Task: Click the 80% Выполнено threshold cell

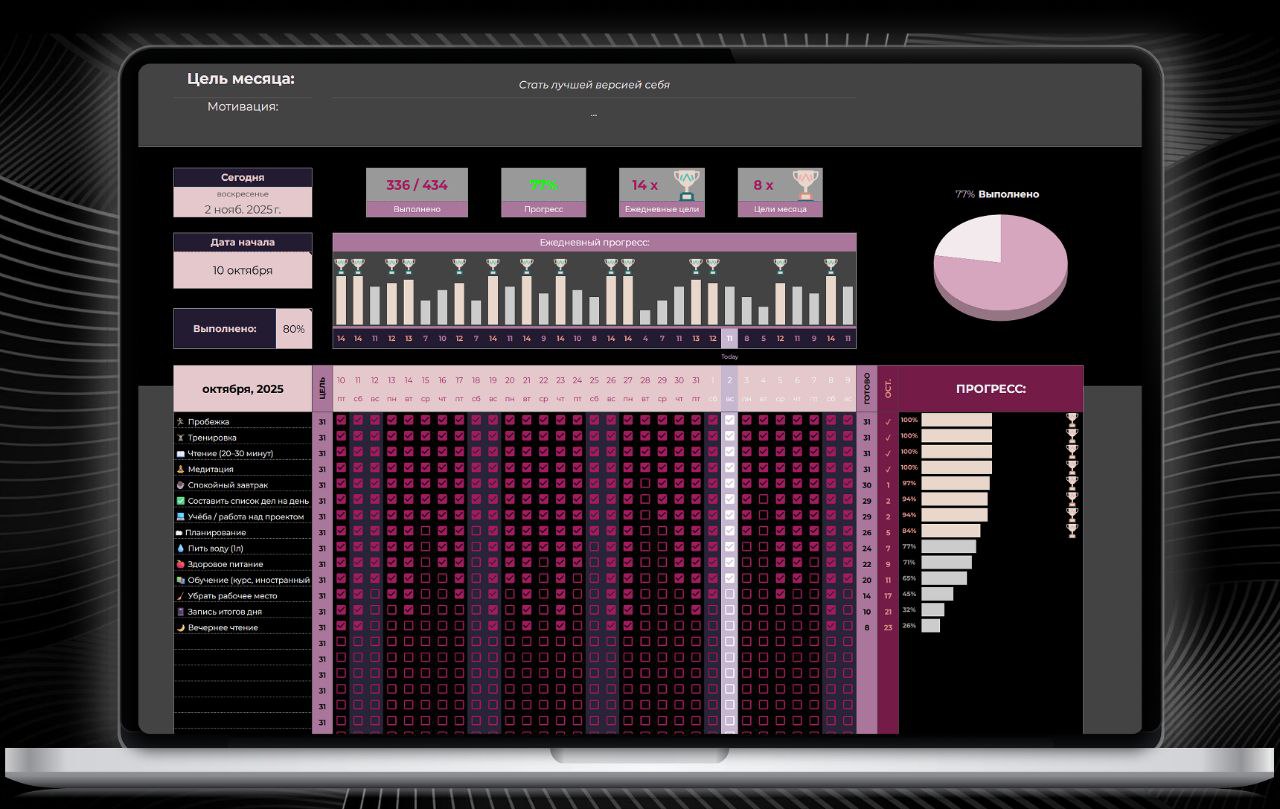Action: (x=294, y=329)
